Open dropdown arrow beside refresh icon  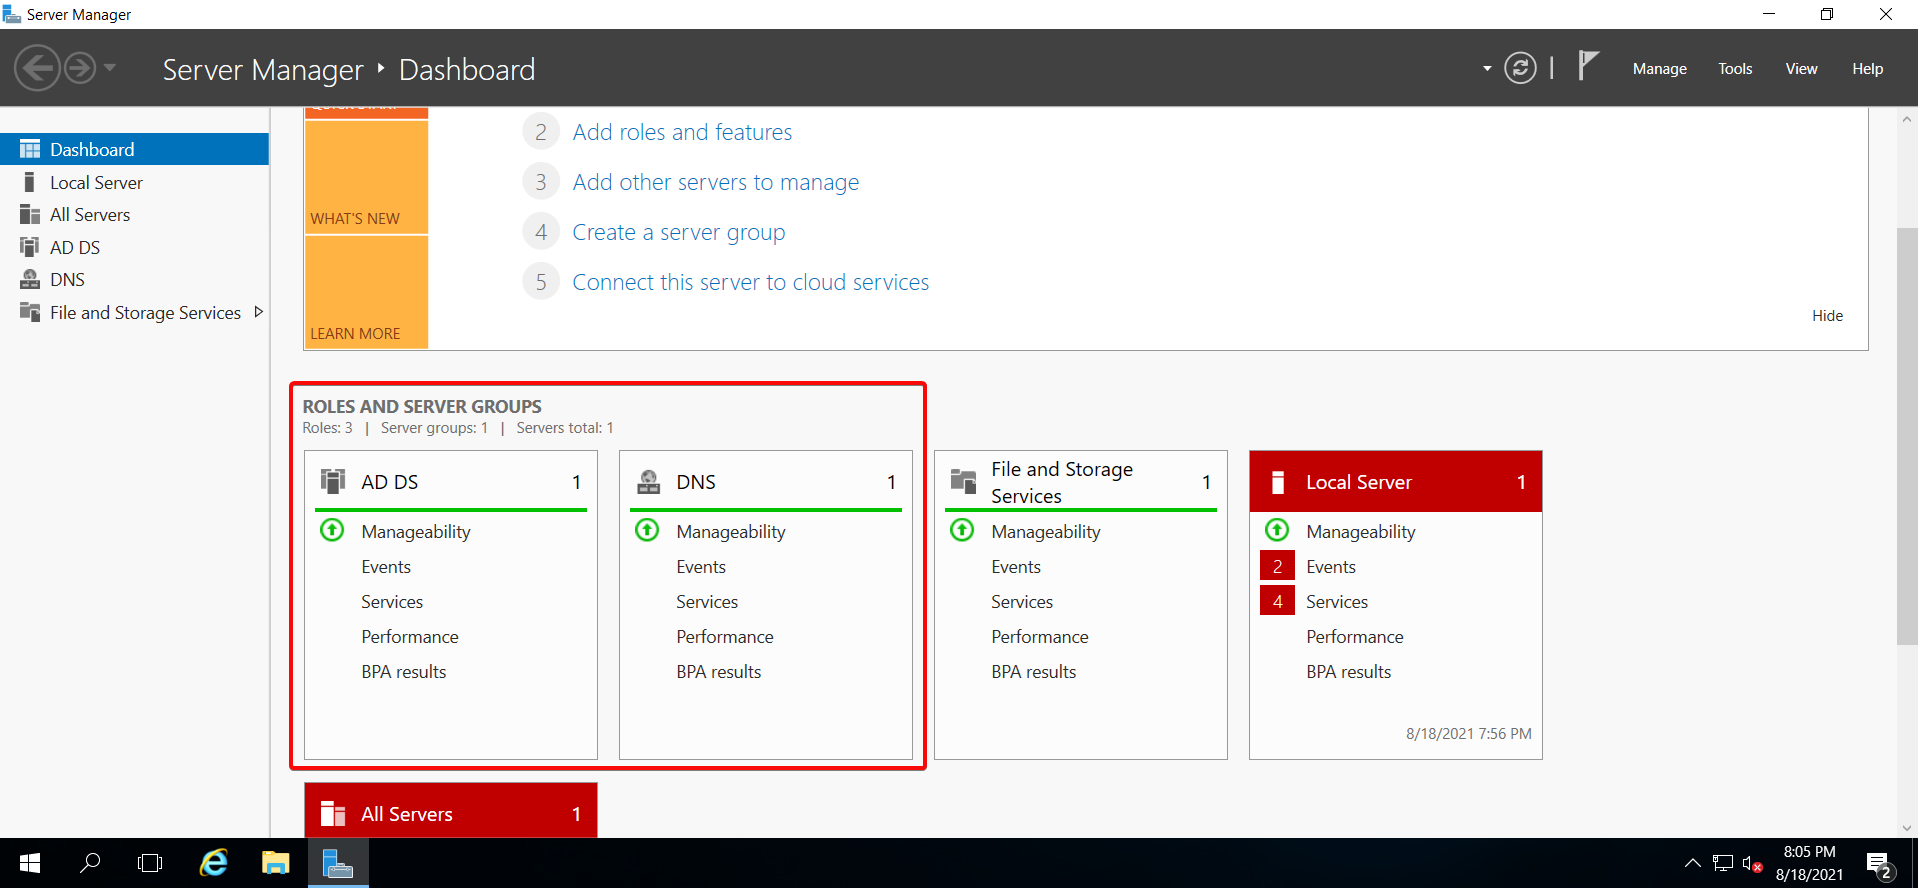[x=1487, y=69]
